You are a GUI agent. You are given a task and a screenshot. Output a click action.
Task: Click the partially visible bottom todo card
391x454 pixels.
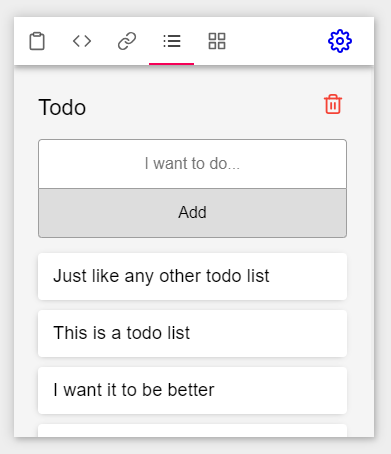click(x=192, y=430)
